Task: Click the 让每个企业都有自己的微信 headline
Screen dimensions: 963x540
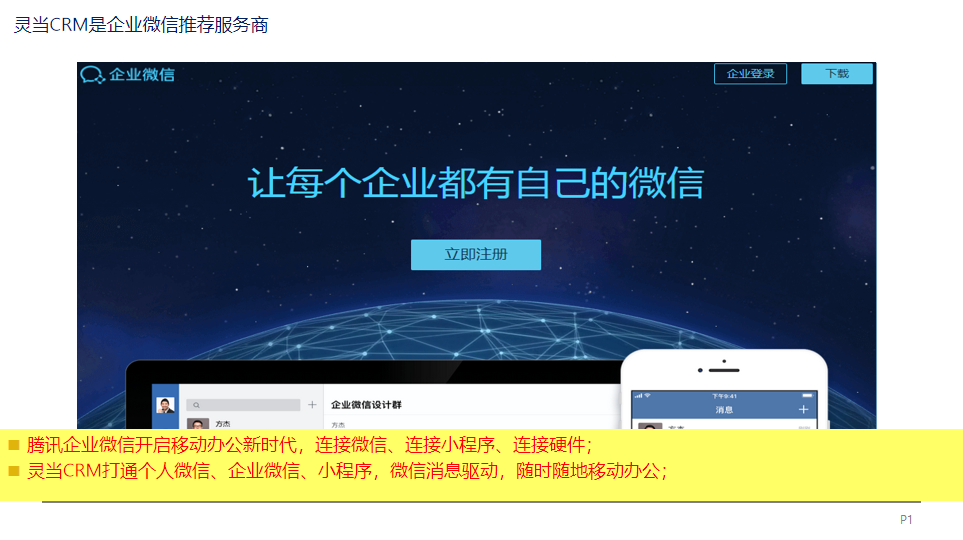Action: coord(476,182)
